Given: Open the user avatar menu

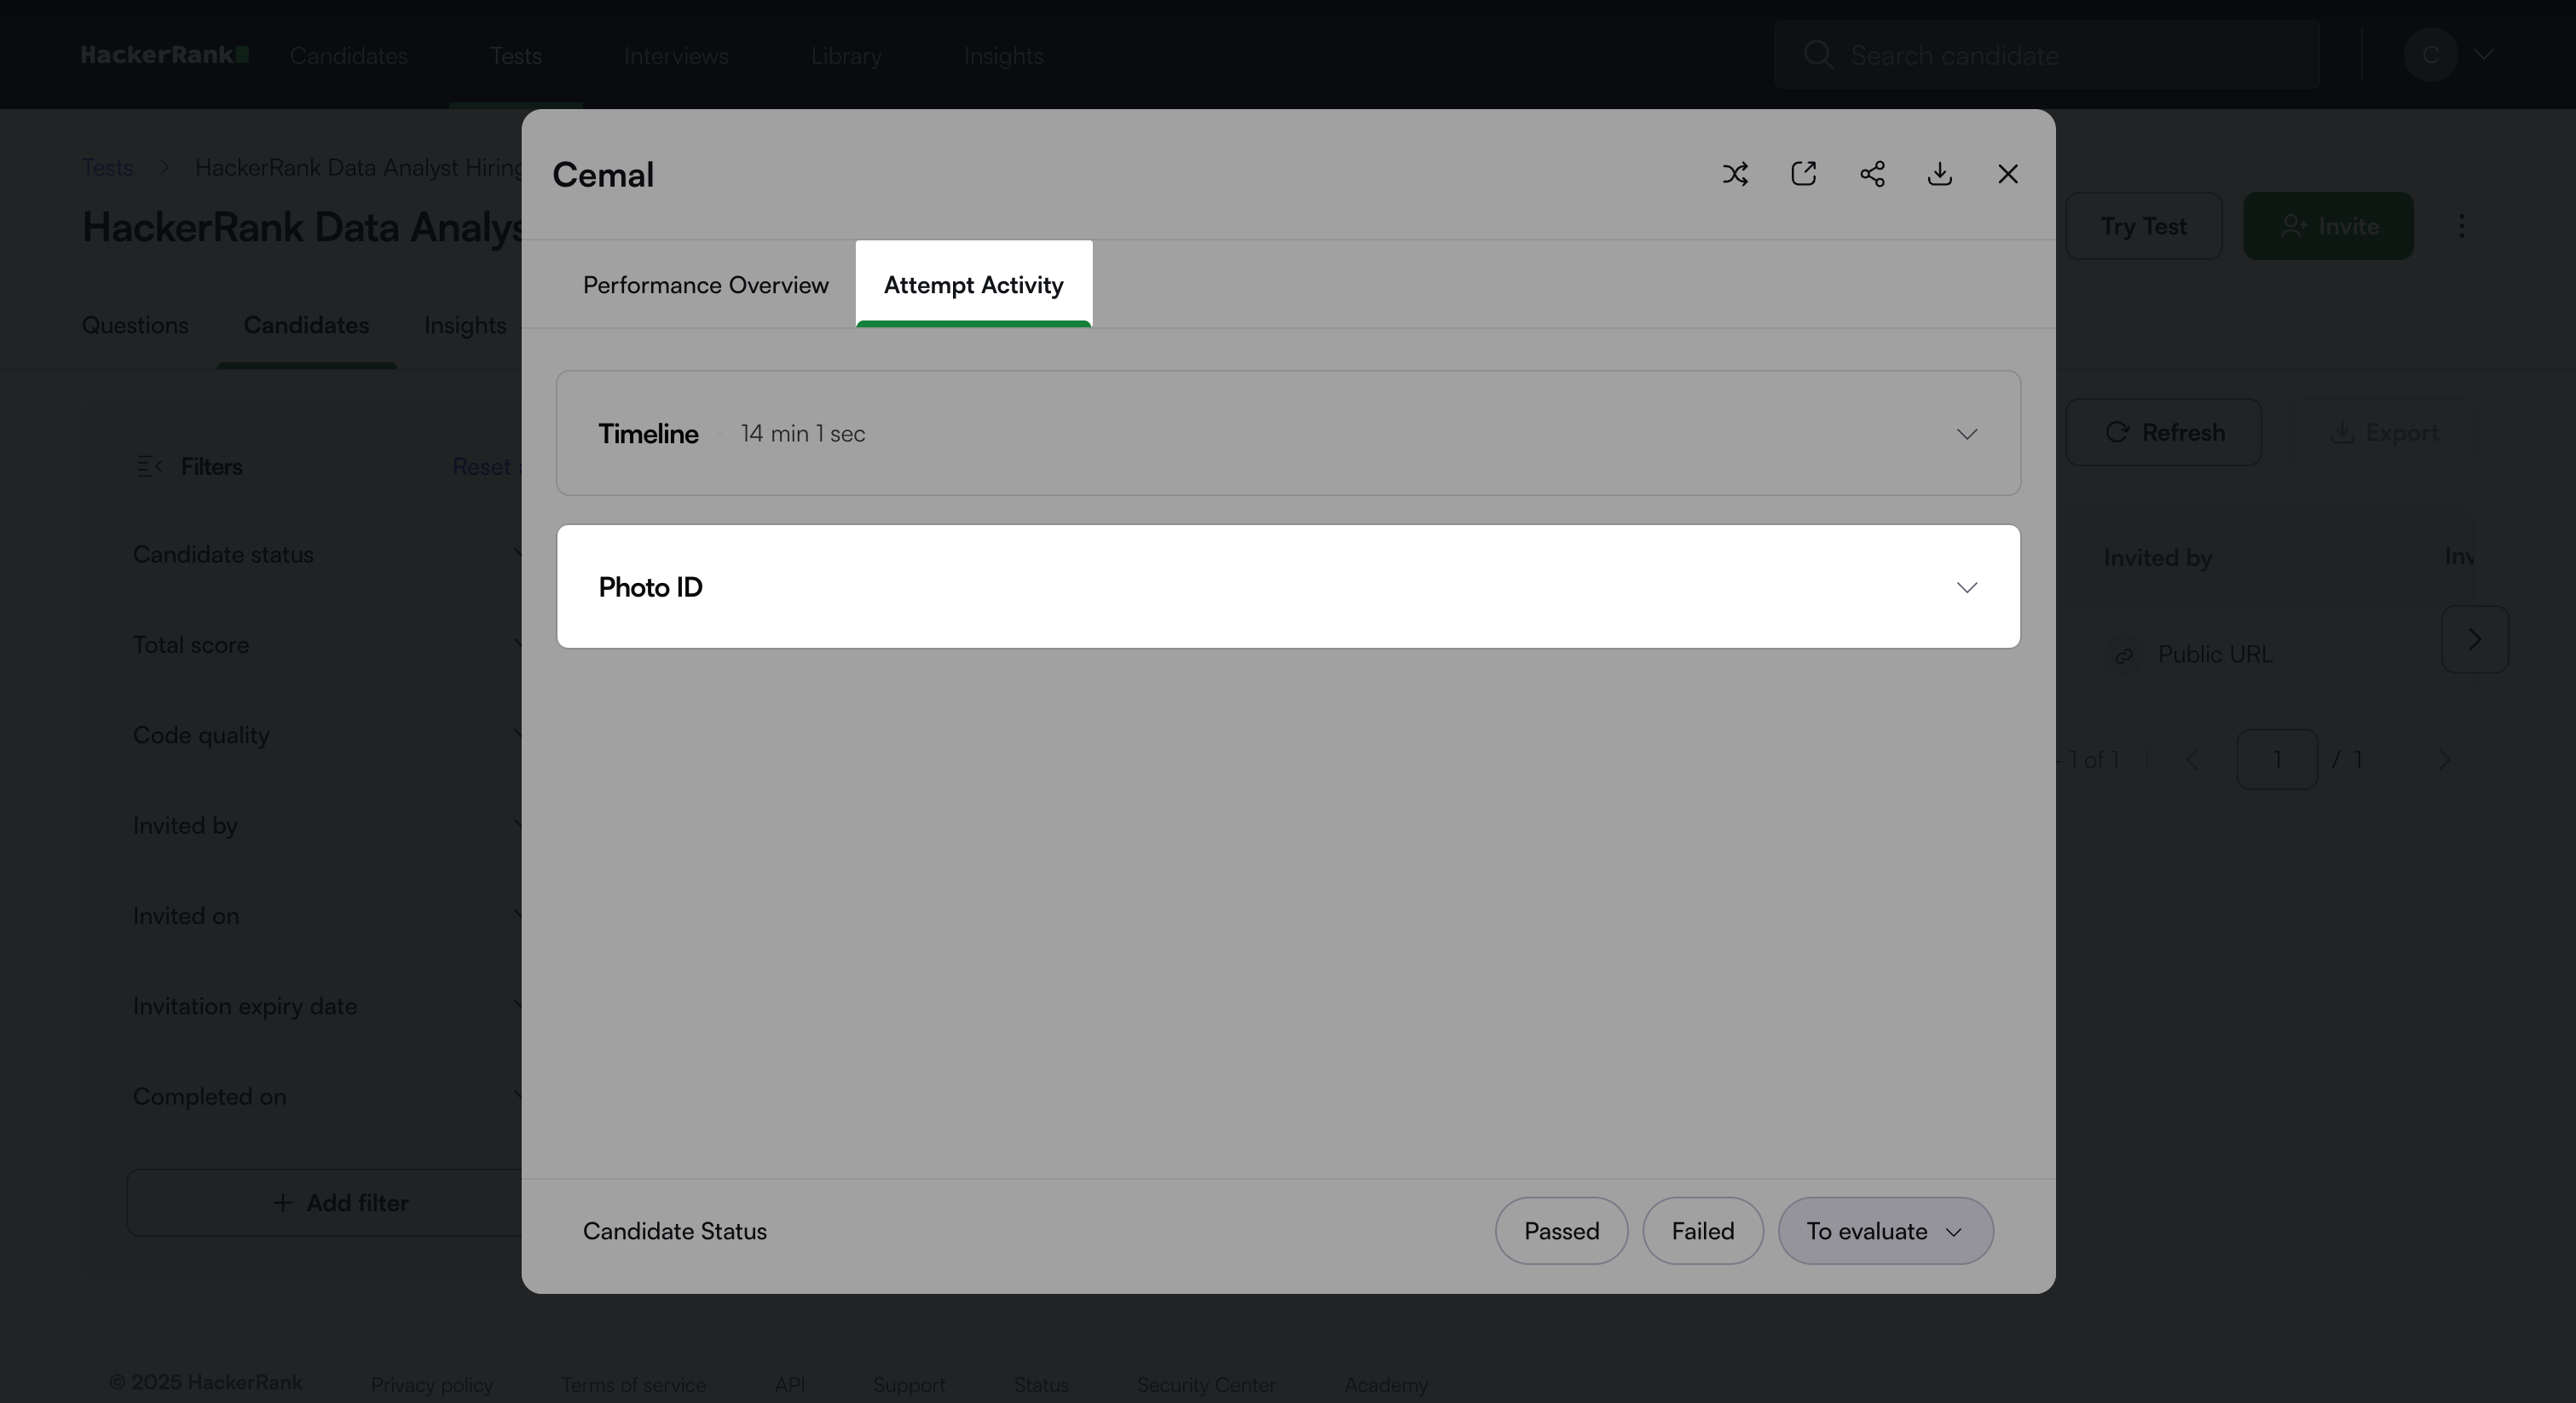Looking at the screenshot, I should click(2430, 55).
